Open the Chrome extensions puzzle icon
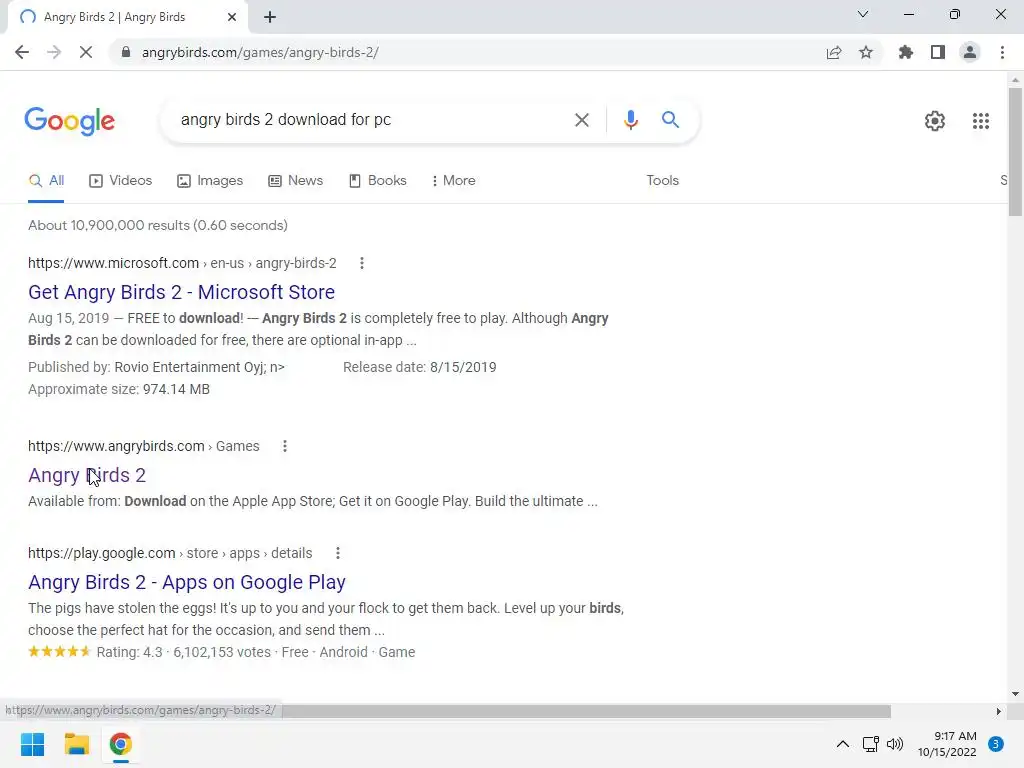The width and height of the screenshot is (1024, 768). pos(906,52)
